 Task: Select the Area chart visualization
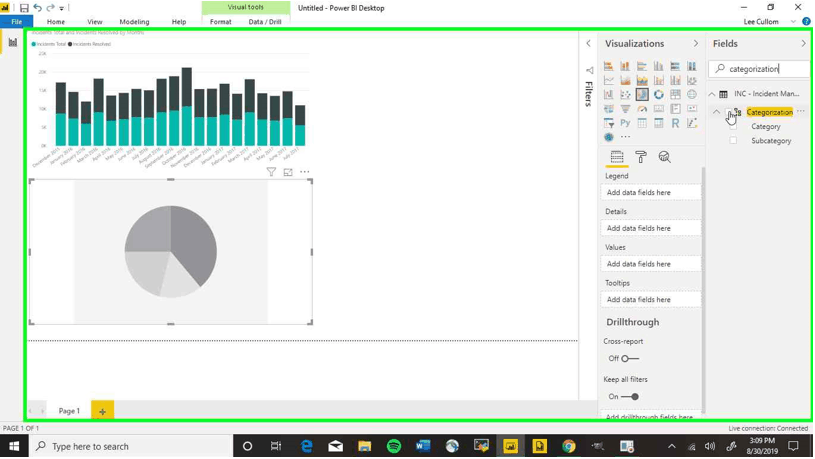[625, 81]
